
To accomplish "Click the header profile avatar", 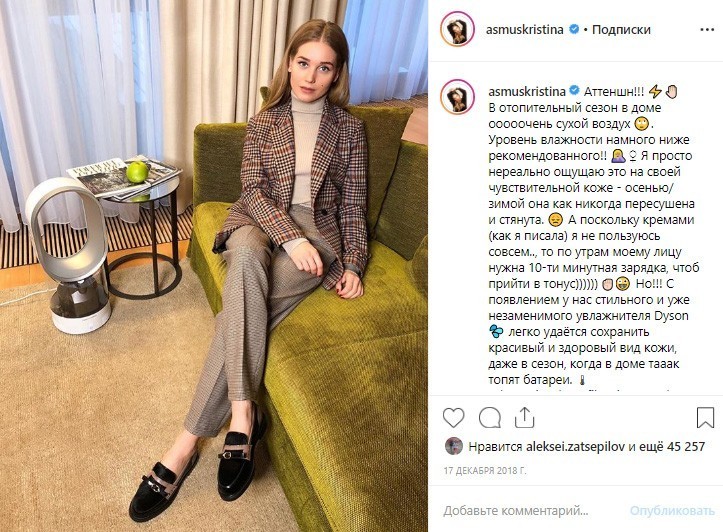I will [457, 30].
